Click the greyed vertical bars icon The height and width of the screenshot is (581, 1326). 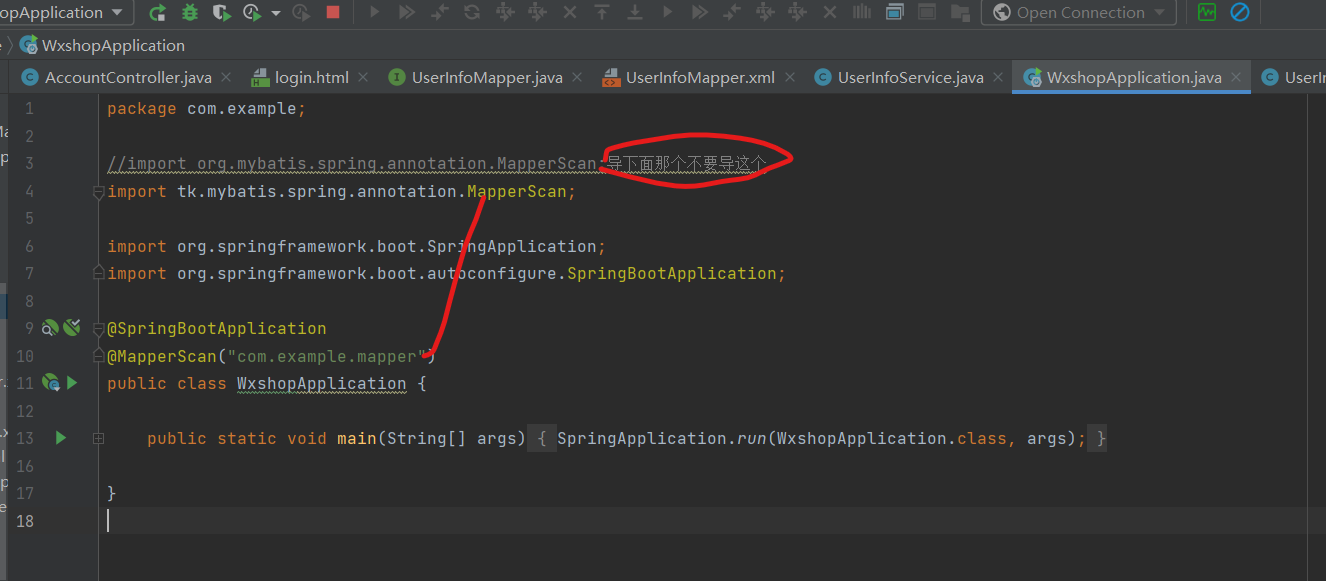[861, 13]
